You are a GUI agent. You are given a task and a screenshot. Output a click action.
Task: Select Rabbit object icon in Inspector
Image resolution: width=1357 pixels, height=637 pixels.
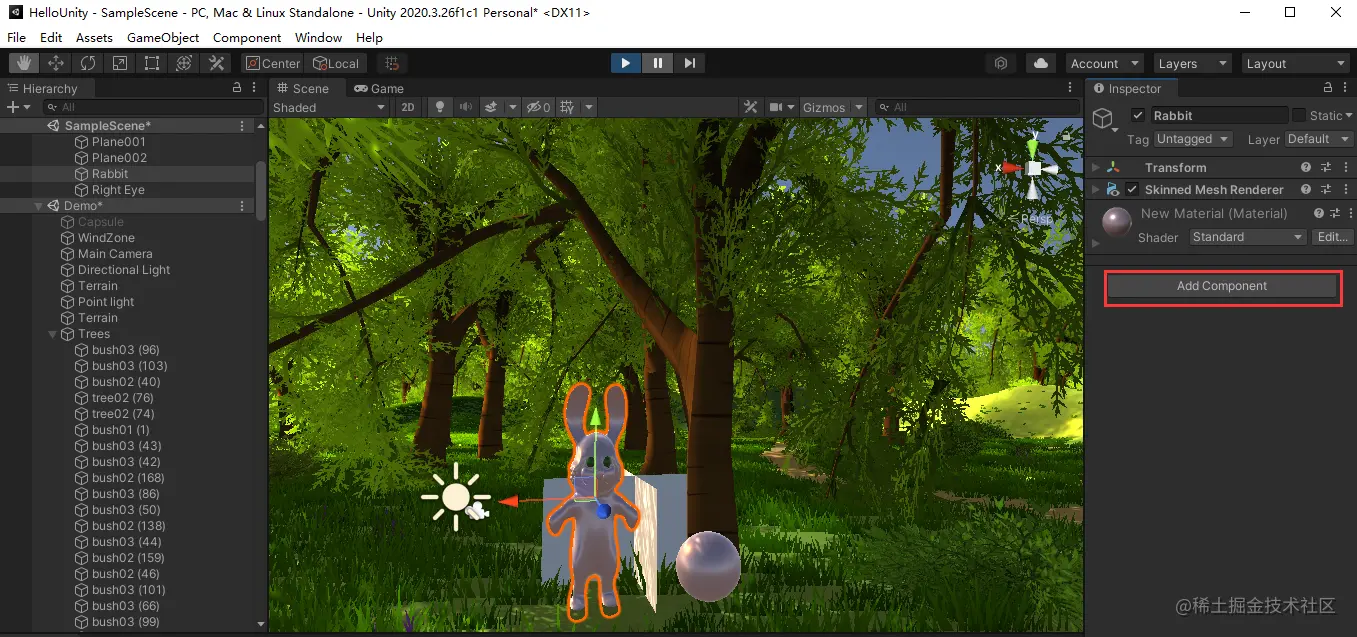pyautogui.click(x=1103, y=120)
